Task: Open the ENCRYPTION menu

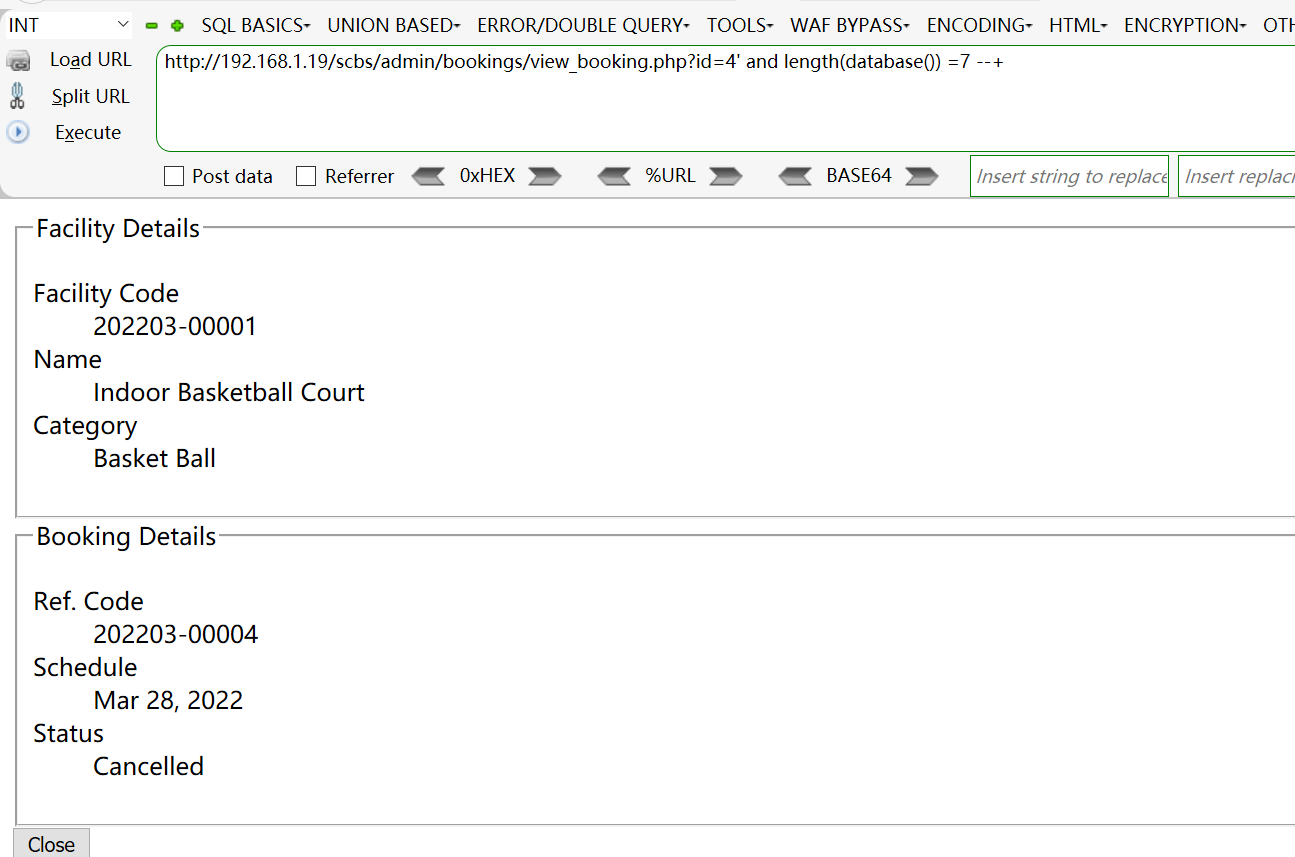Action: pos(1185,25)
